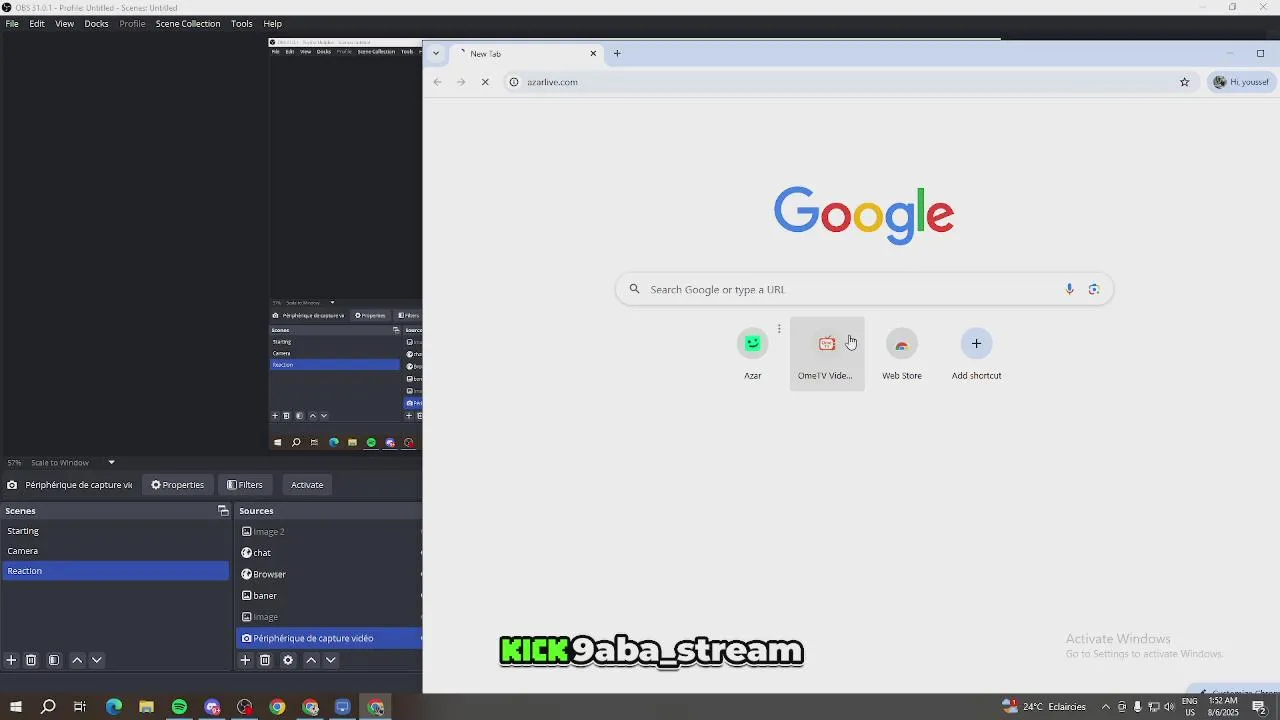Open the volume control in system tray
This screenshot has width=1280, height=720.
pyautogui.click(x=1169, y=707)
